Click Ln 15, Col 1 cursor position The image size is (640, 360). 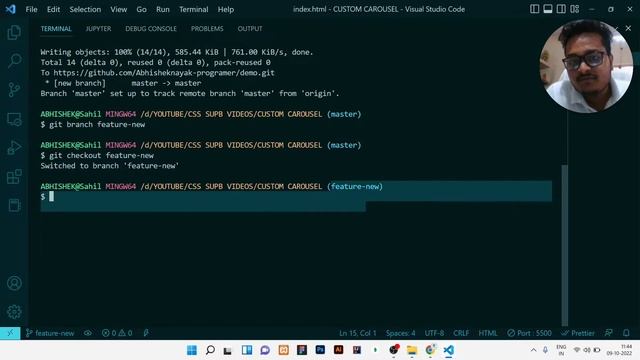coord(358,333)
